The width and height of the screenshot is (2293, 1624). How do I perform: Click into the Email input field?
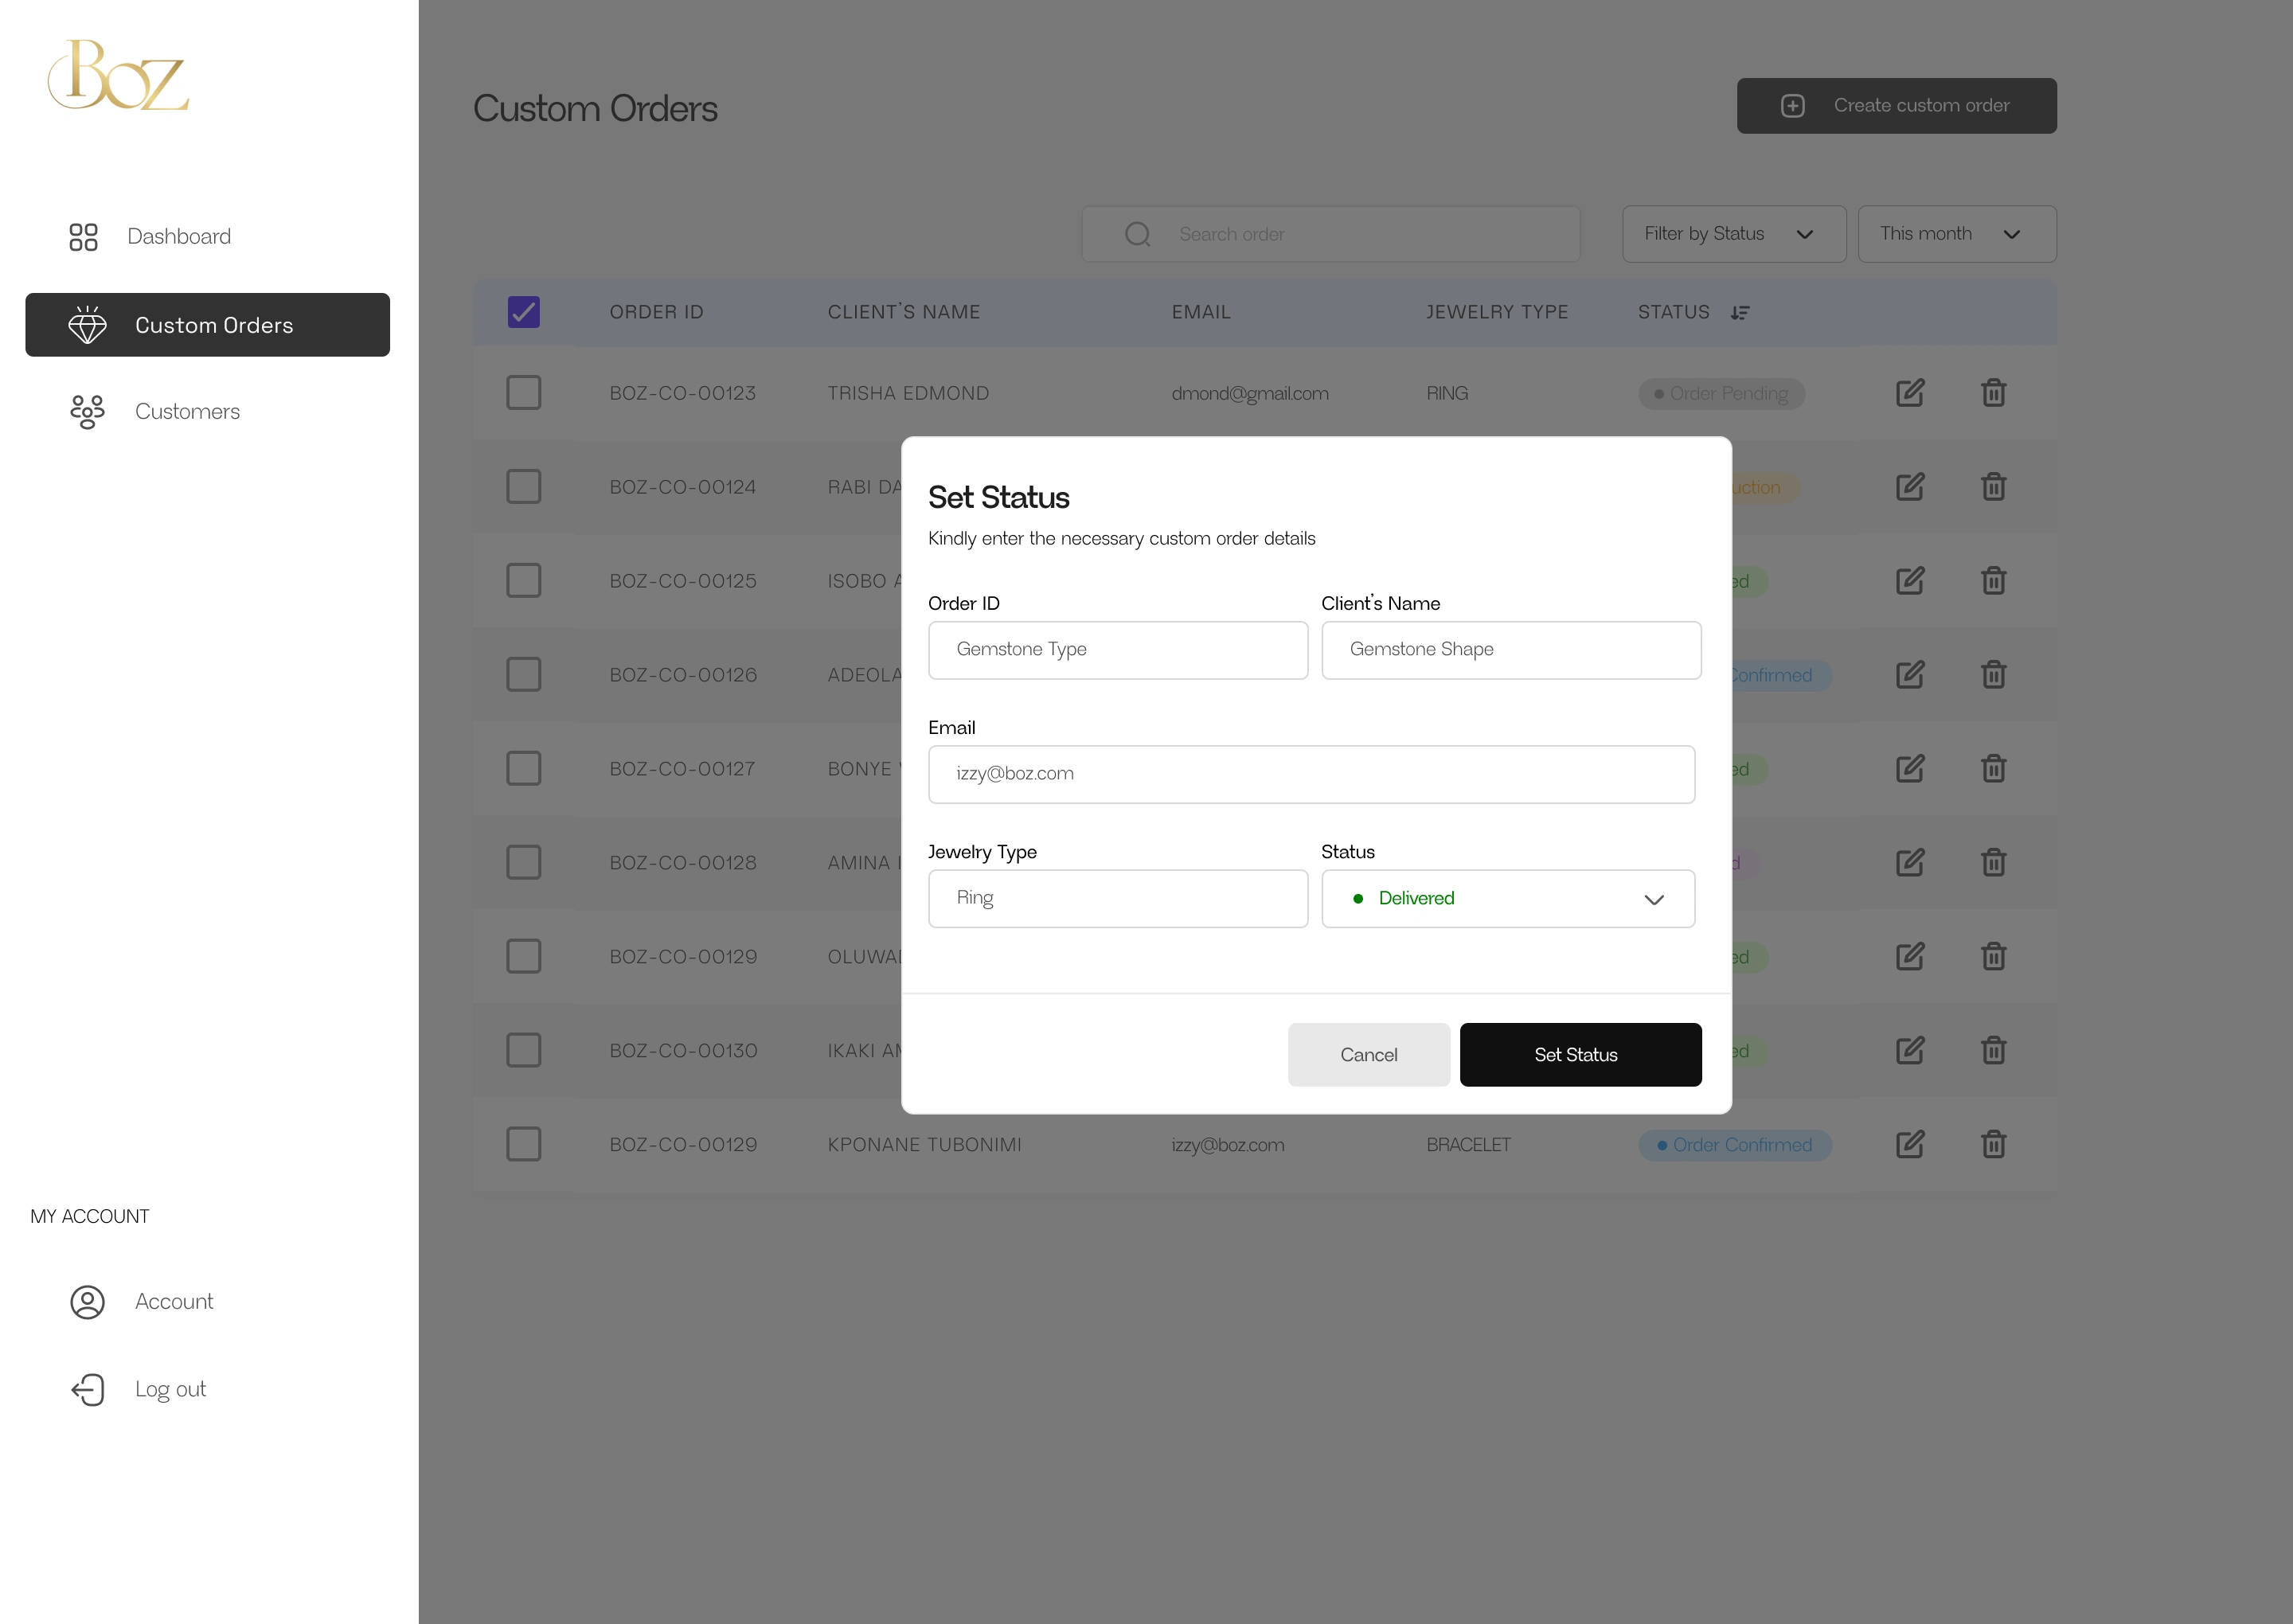[1310, 774]
